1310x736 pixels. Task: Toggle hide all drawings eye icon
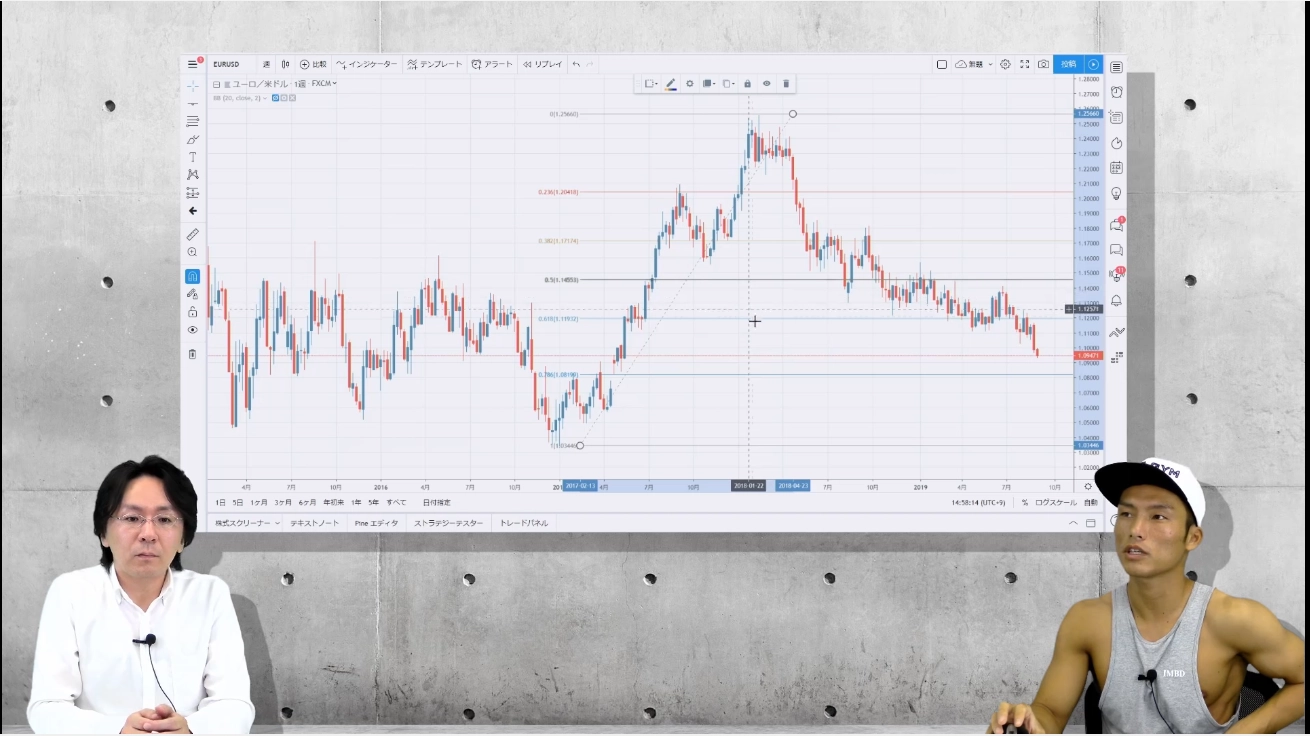click(x=193, y=330)
